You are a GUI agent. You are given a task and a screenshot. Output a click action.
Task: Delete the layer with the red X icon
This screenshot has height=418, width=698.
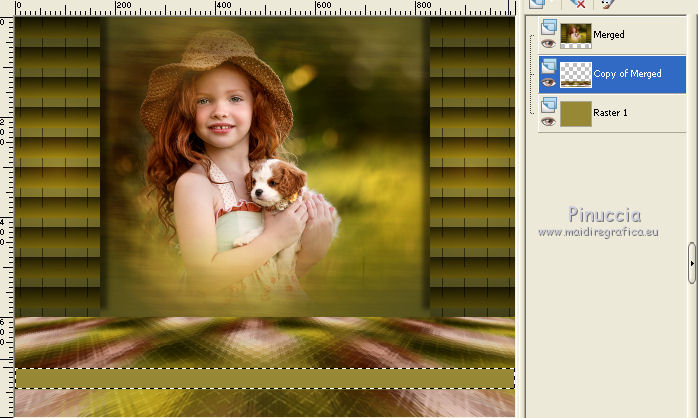[x=577, y=4]
